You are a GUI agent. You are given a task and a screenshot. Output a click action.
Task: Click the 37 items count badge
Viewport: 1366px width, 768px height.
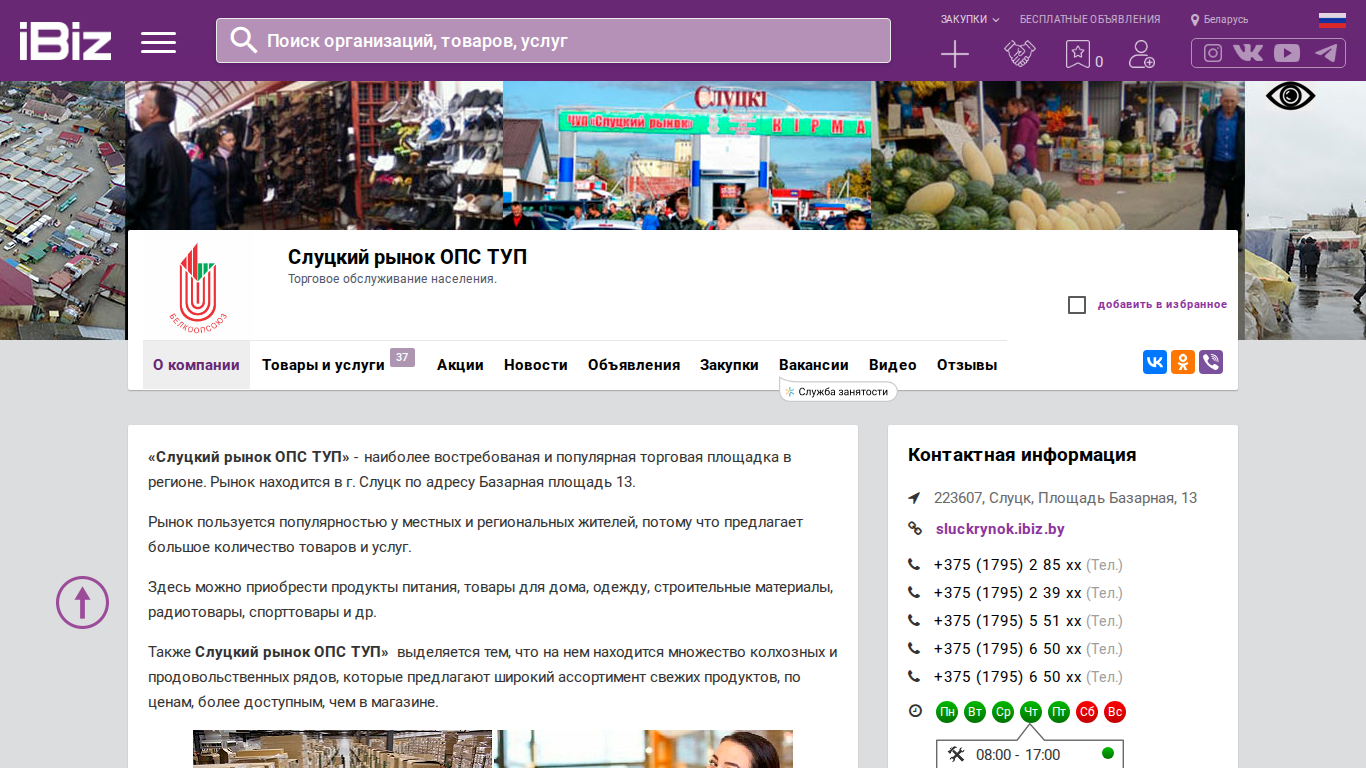coord(402,357)
